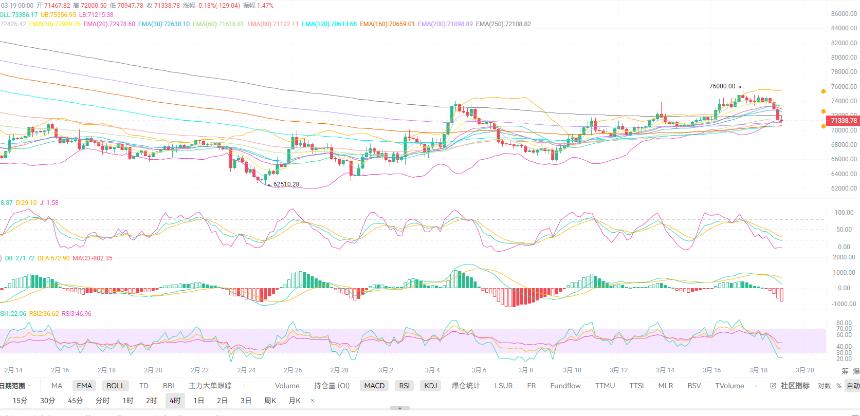
Task: Click the × icon after 月K timeframe
Action: [x=313, y=401]
